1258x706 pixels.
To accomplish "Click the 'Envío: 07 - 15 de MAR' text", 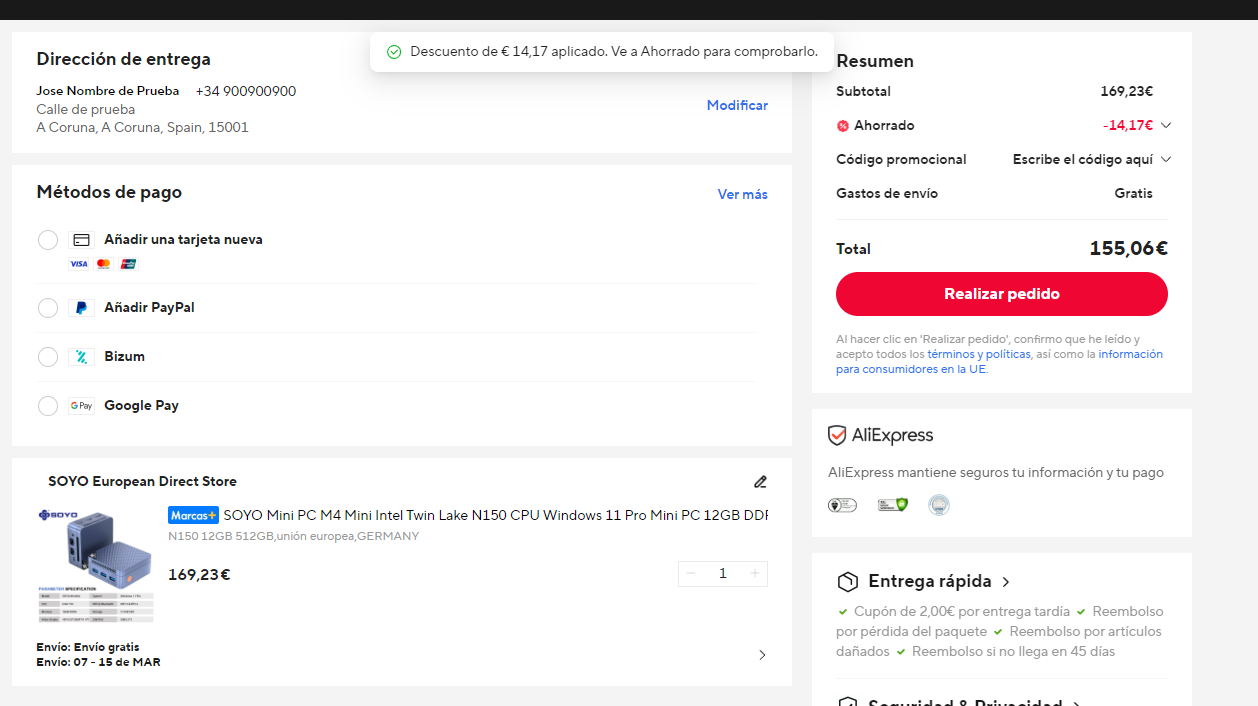I will [98, 662].
